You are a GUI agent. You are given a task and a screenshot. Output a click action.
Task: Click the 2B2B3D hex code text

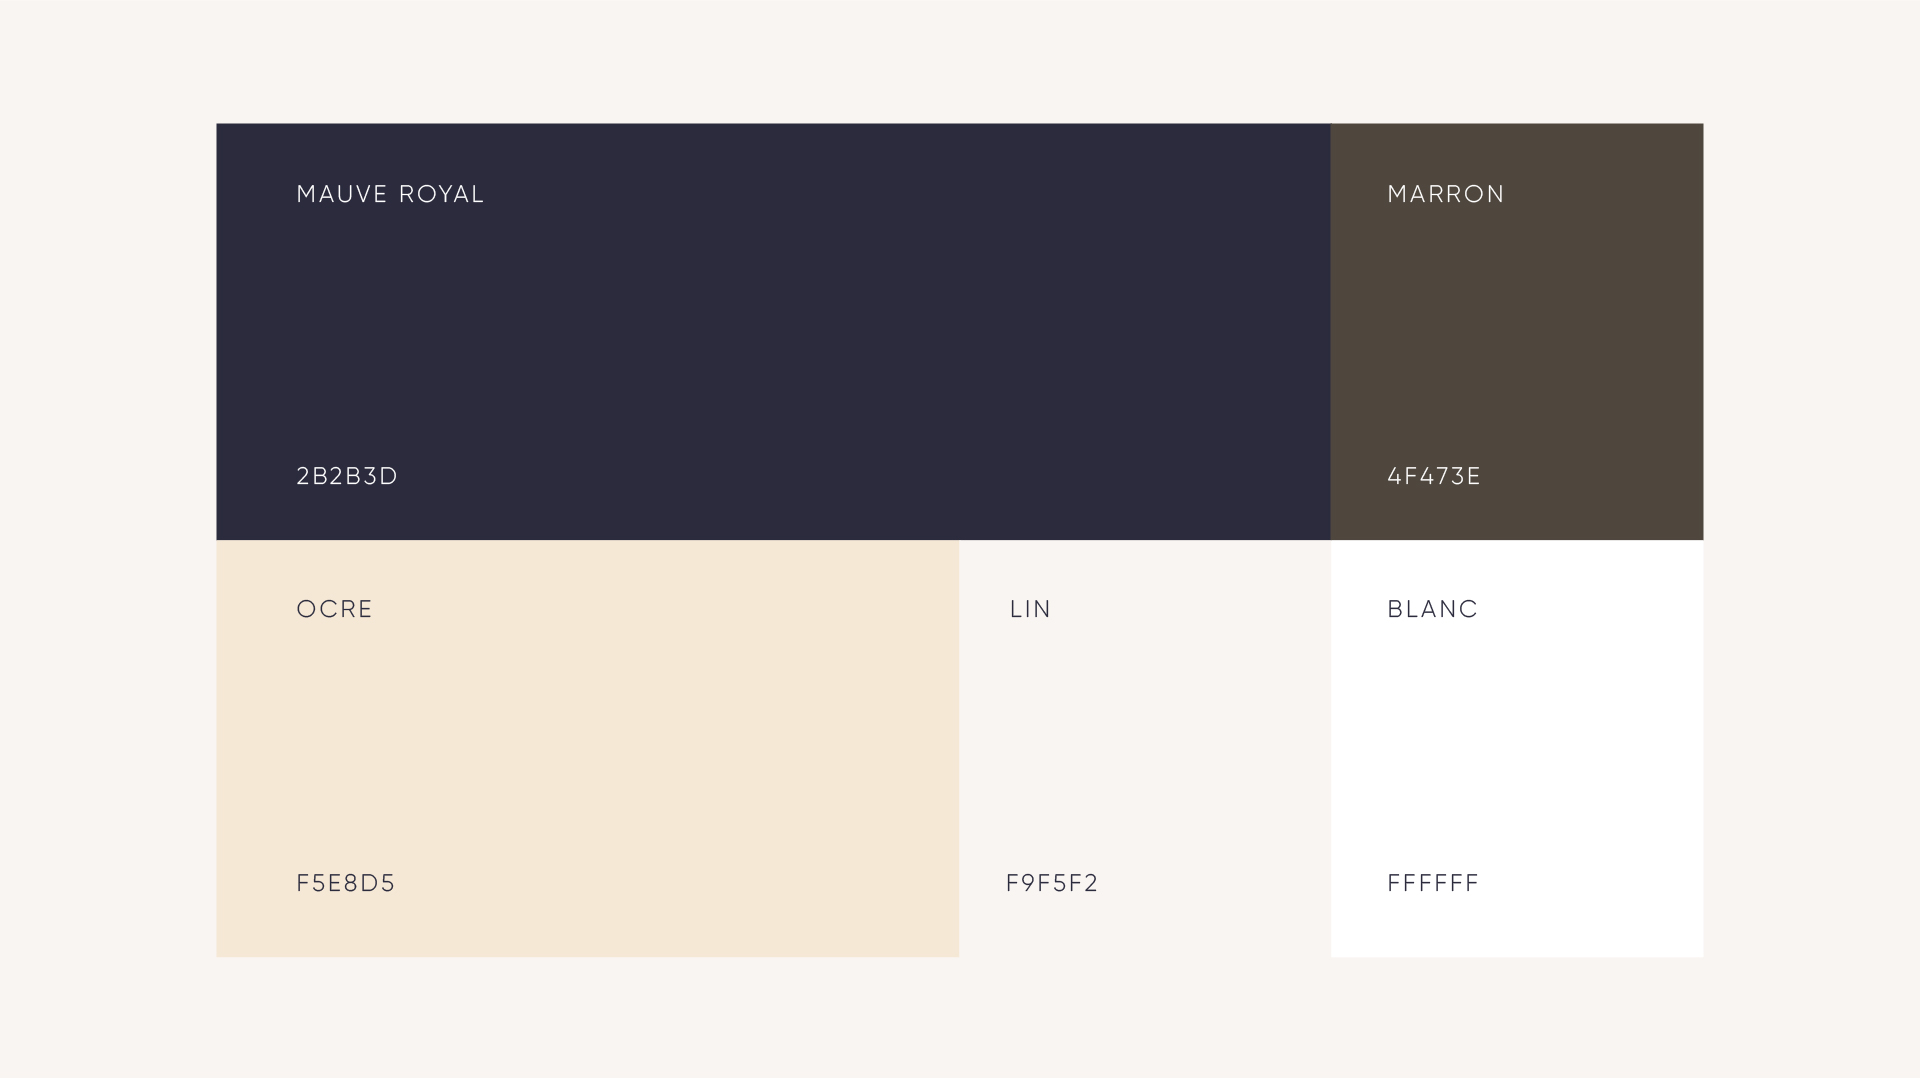coord(347,477)
